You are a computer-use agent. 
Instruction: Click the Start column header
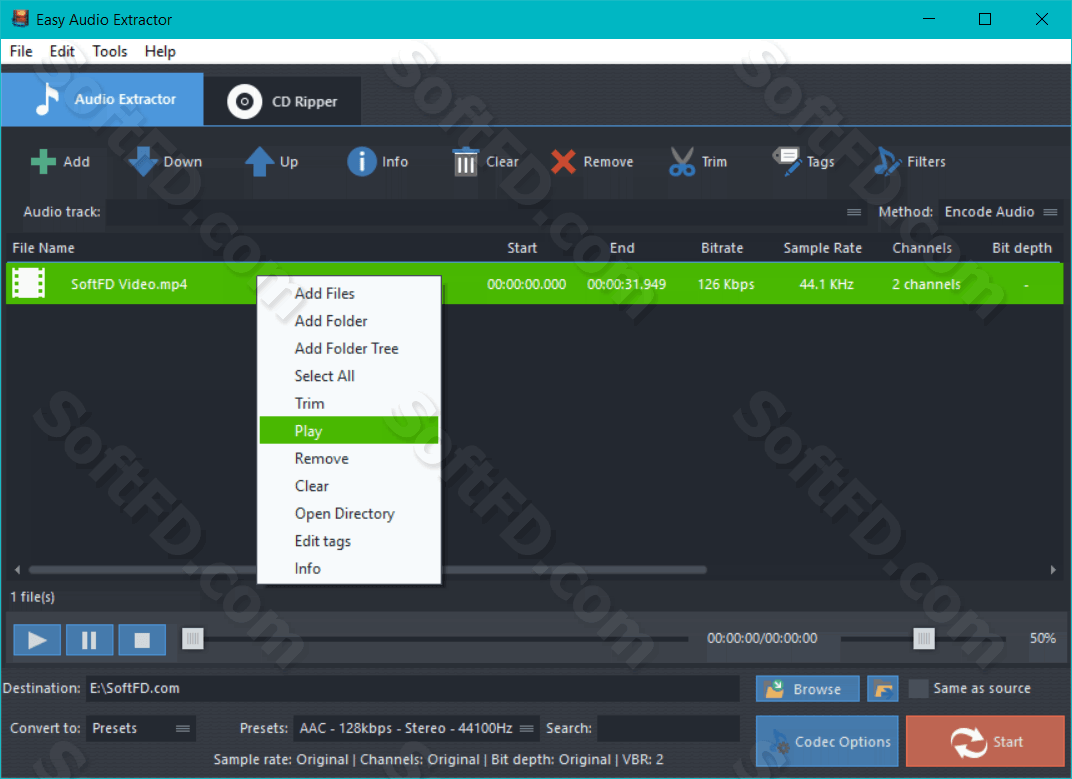[522, 248]
